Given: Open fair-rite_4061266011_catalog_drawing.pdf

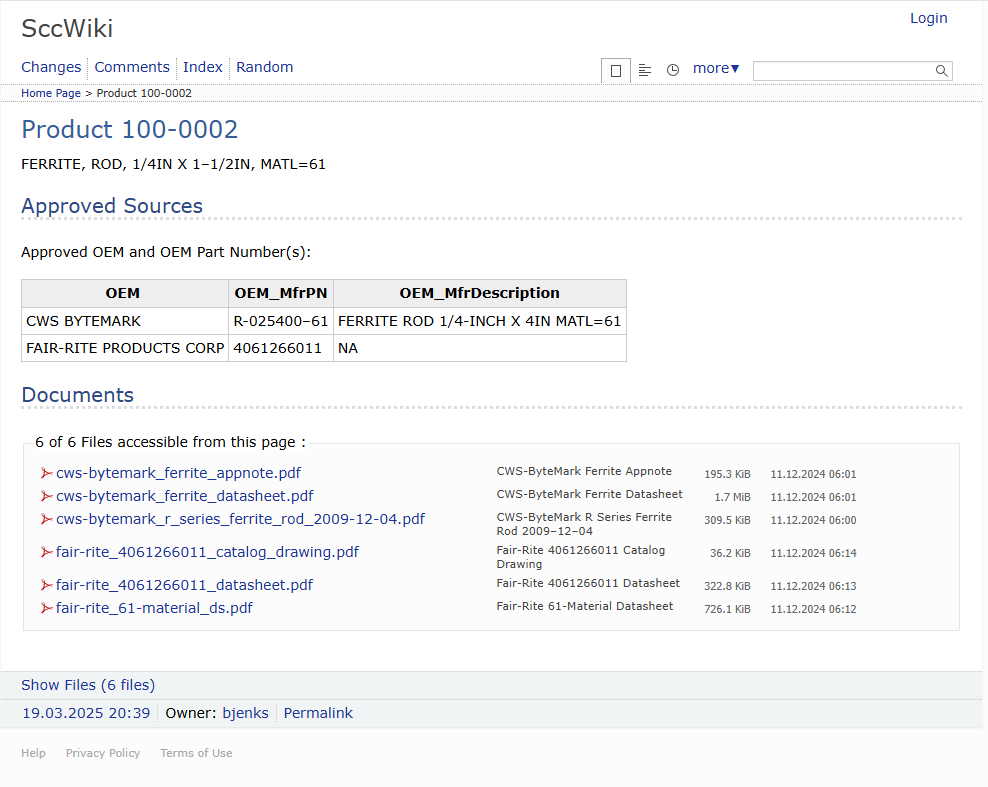Looking at the screenshot, I should [x=207, y=553].
